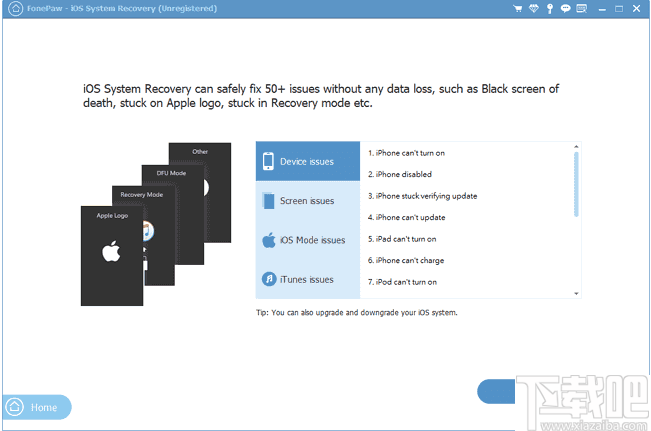The height and width of the screenshot is (431, 651).
Task: Click '7. iPod can't turn on'
Action: [x=402, y=282]
